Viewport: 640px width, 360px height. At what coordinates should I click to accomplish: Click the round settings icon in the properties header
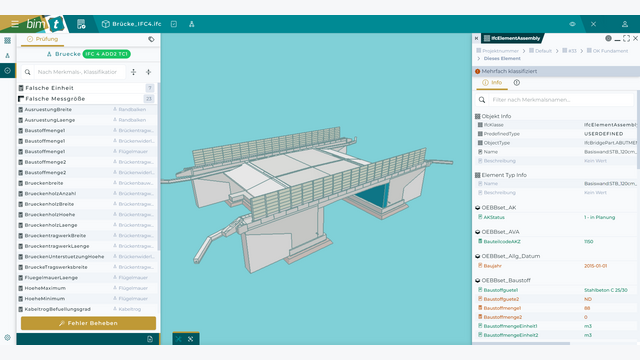pos(608,38)
